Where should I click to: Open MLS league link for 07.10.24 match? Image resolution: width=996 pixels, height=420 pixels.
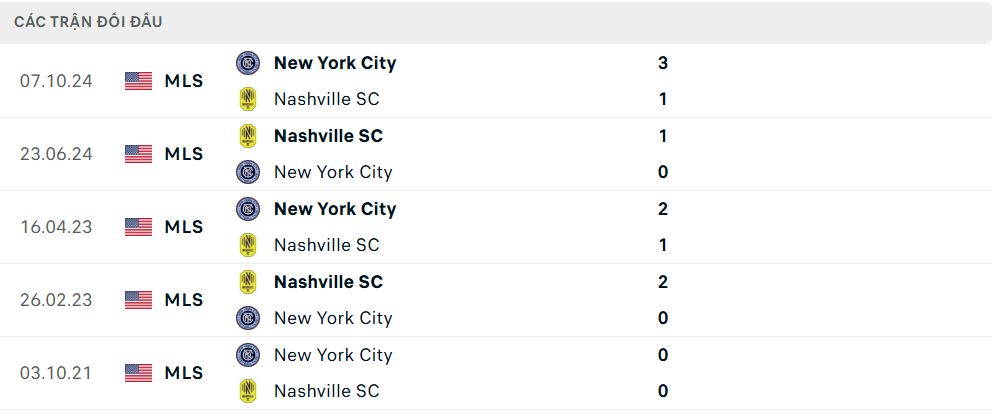pos(184,81)
